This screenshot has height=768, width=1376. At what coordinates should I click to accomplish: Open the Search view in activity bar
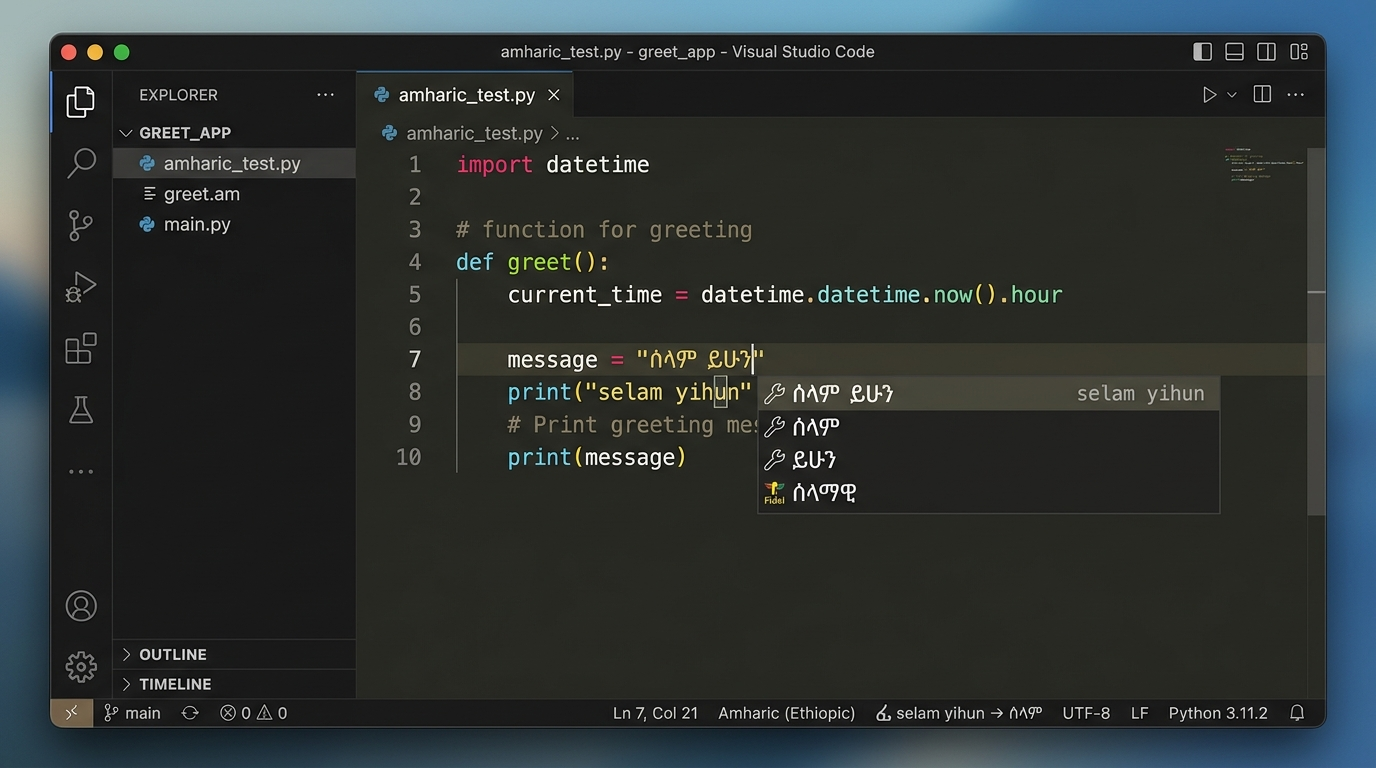tap(81, 163)
